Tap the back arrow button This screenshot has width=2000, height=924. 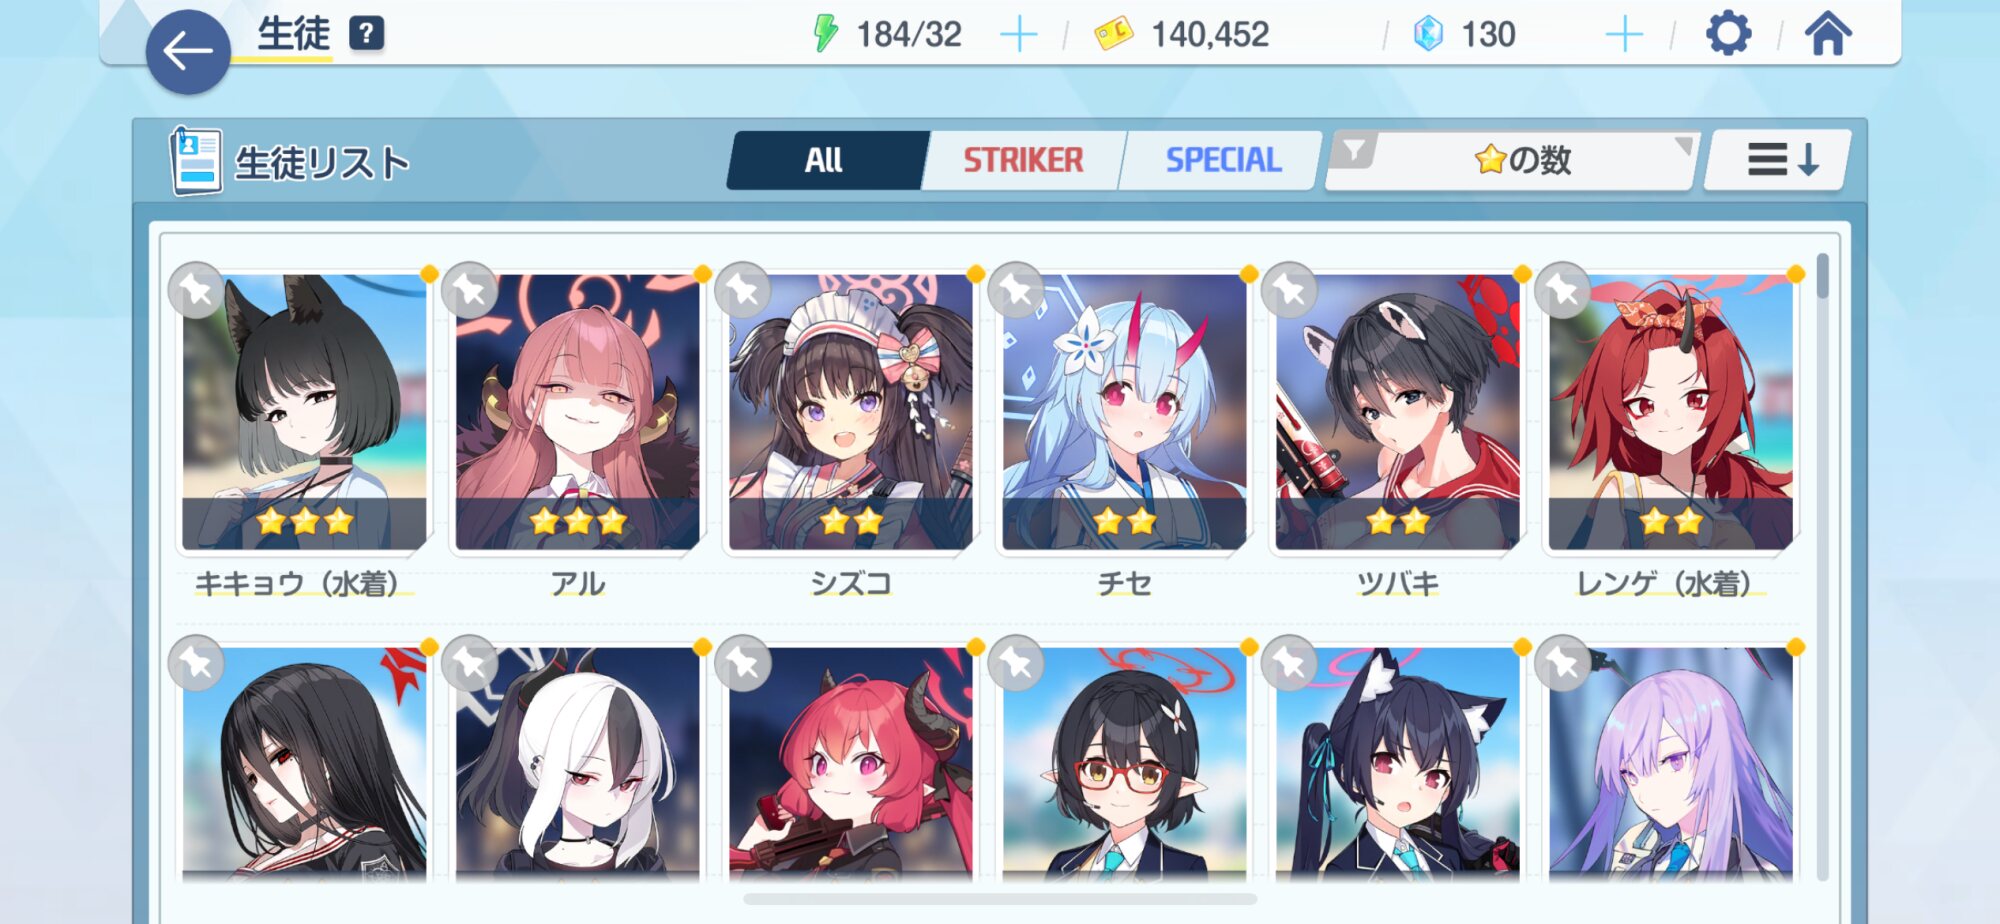tap(188, 52)
